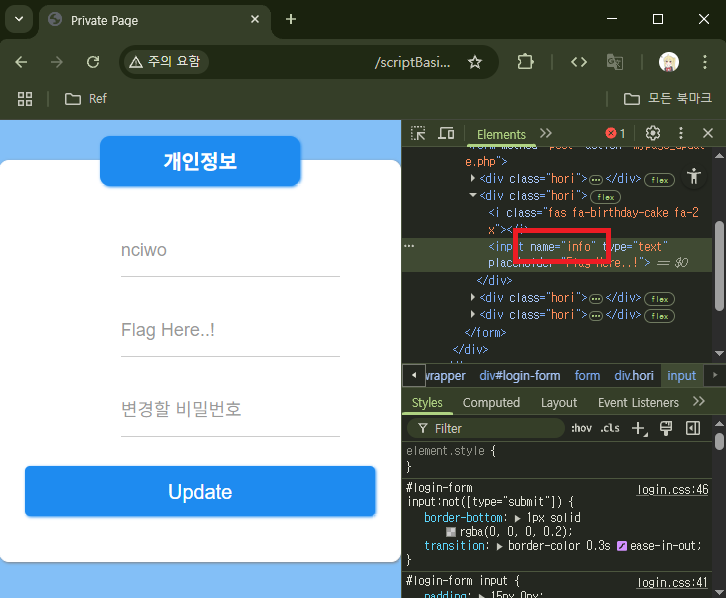This screenshot has width=726, height=598.
Task: Open DevTools customize three-dot menu
Action: click(x=681, y=134)
